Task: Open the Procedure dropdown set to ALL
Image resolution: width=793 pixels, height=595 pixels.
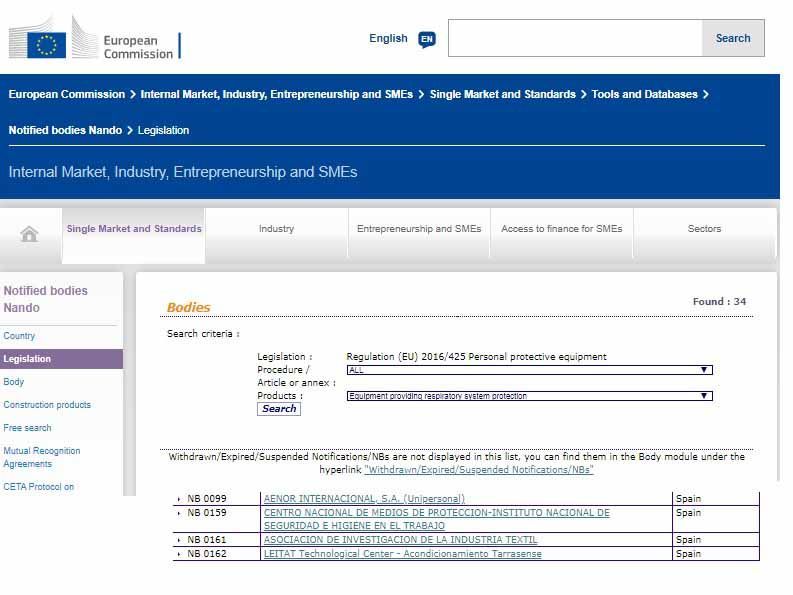Action: (x=530, y=370)
